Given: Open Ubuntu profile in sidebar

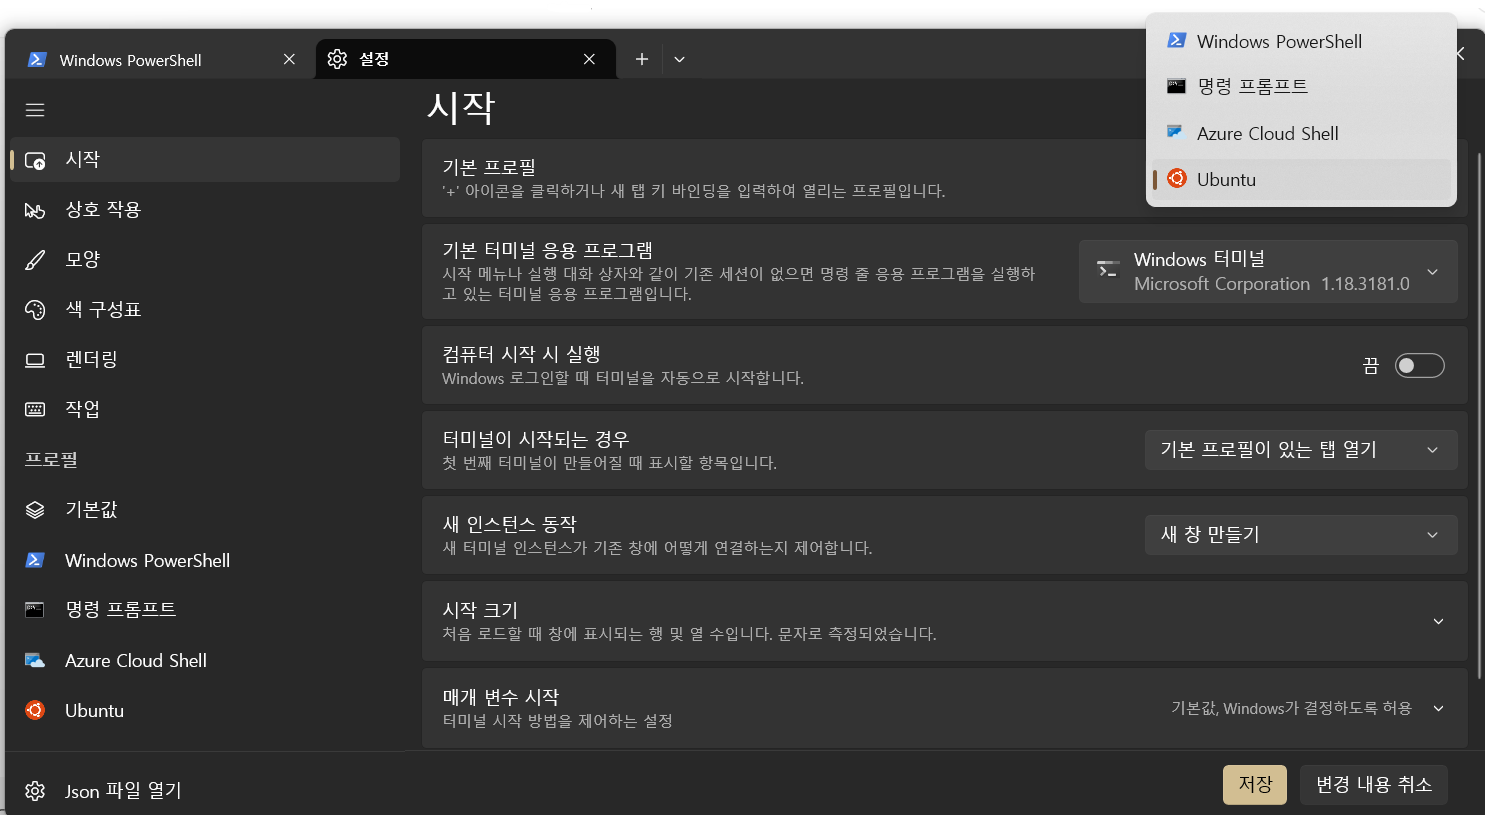Looking at the screenshot, I should (x=205, y=710).
